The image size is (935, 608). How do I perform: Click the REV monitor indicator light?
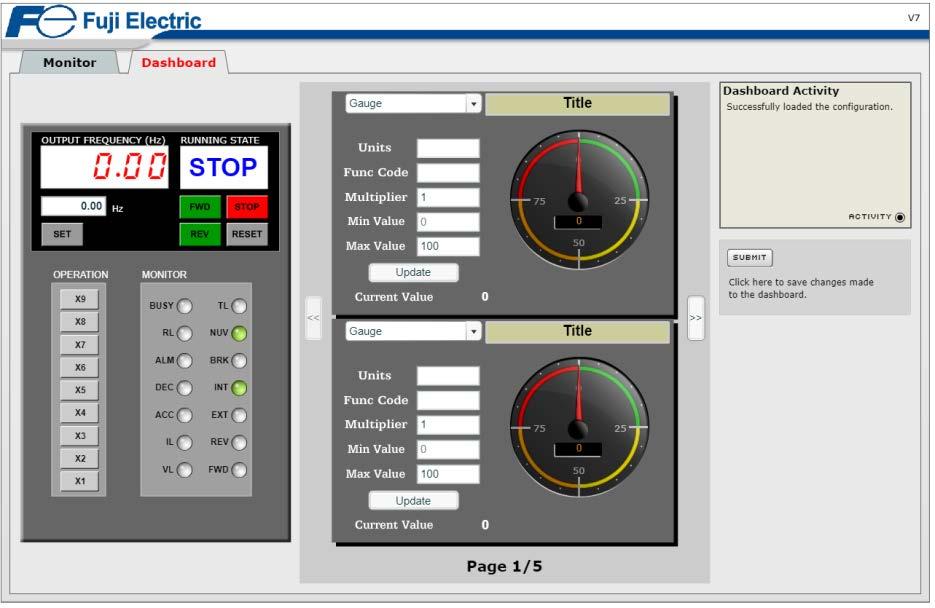(239, 443)
